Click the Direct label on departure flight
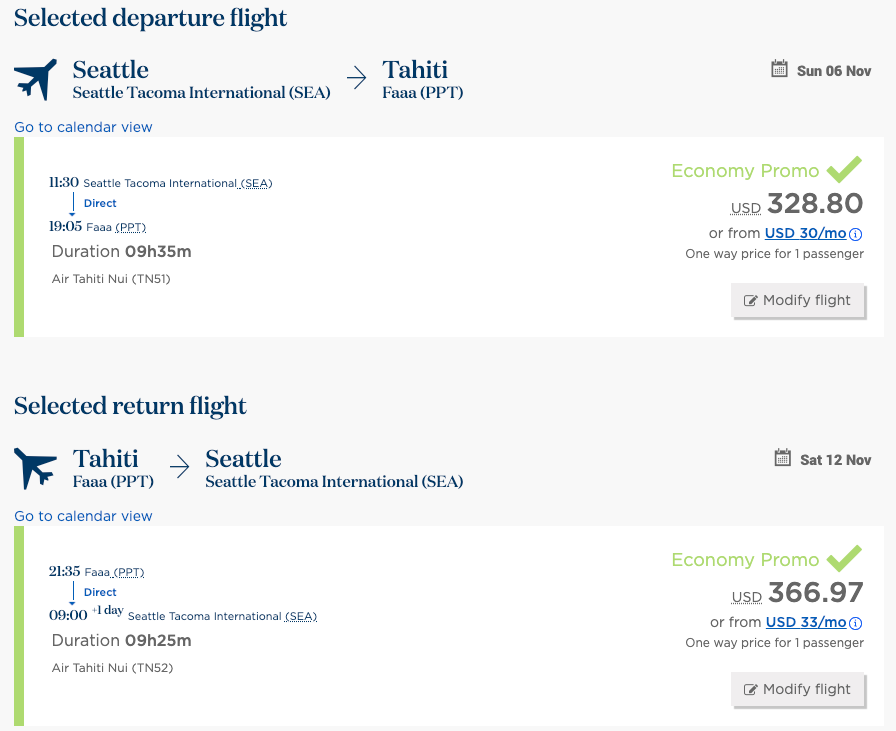 point(100,203)
